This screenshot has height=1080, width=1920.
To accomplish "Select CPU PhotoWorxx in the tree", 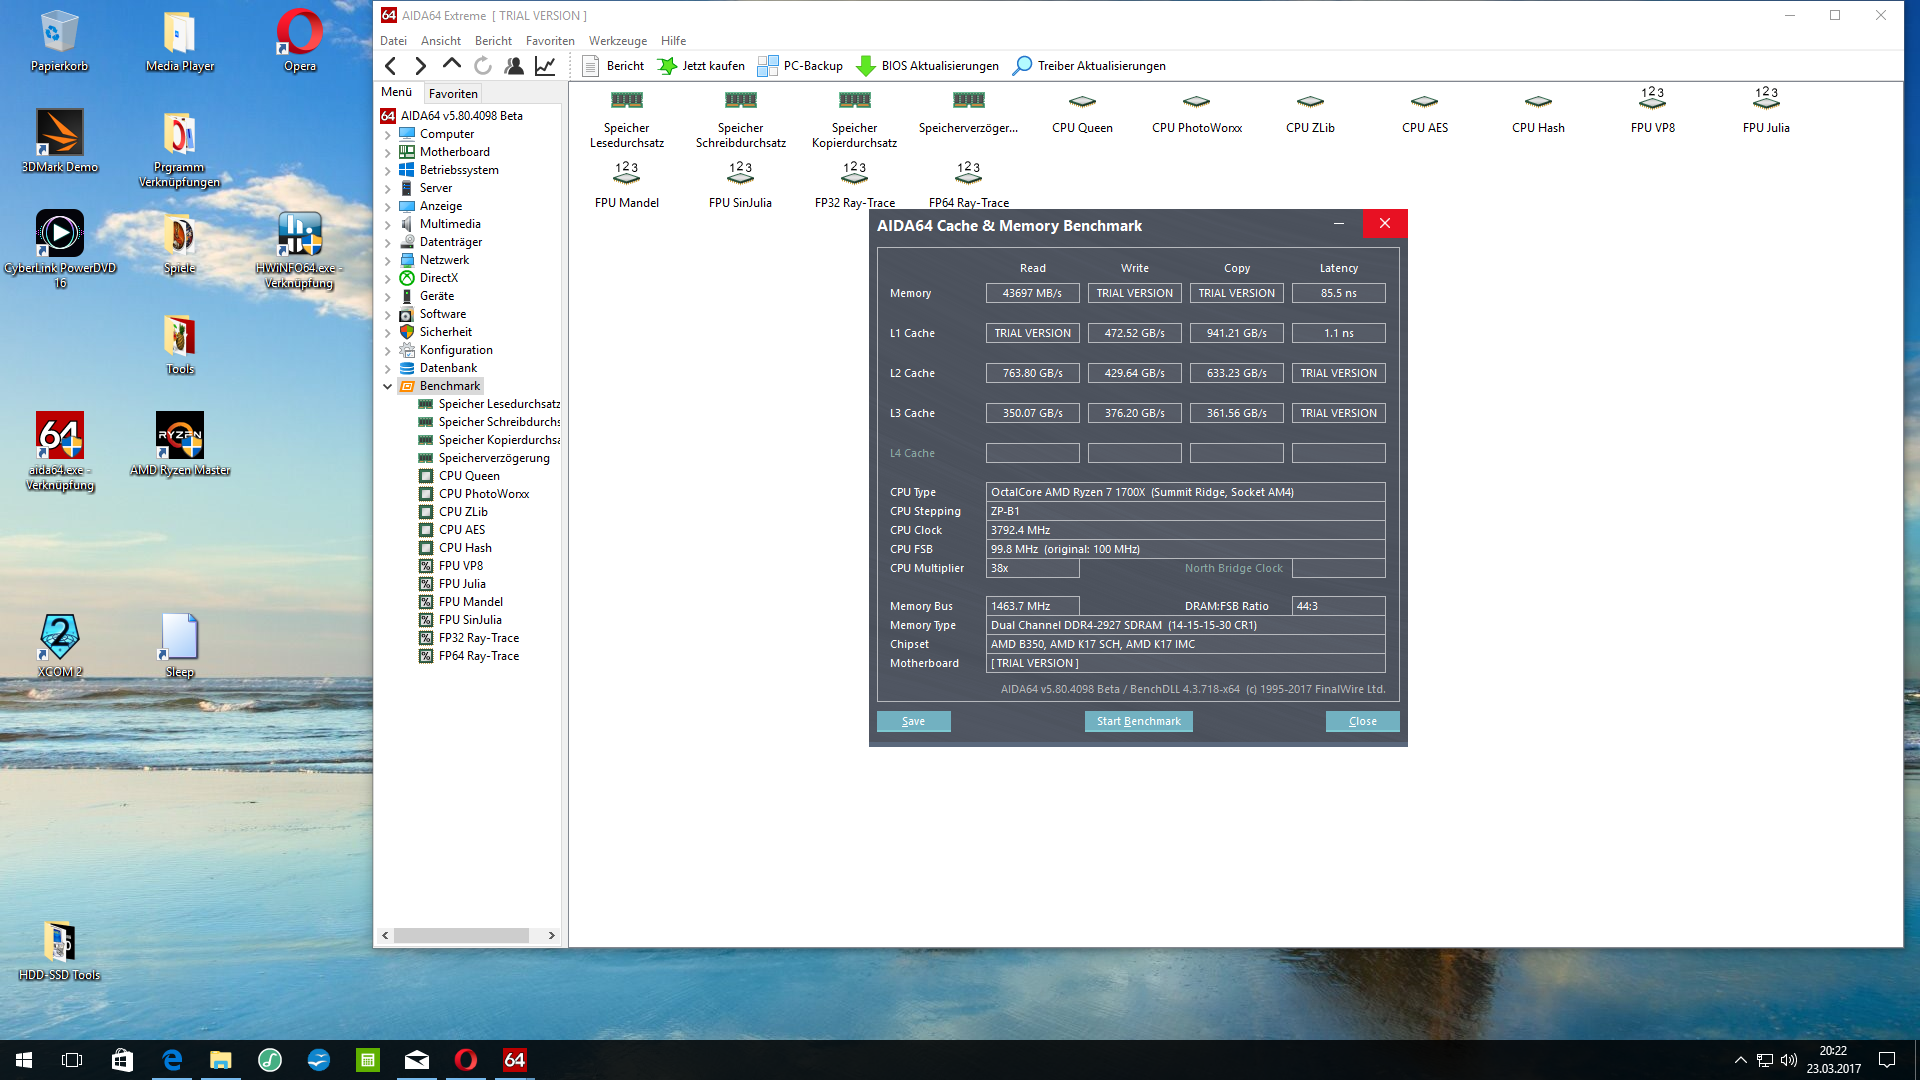I will click(x=484, y=494).
